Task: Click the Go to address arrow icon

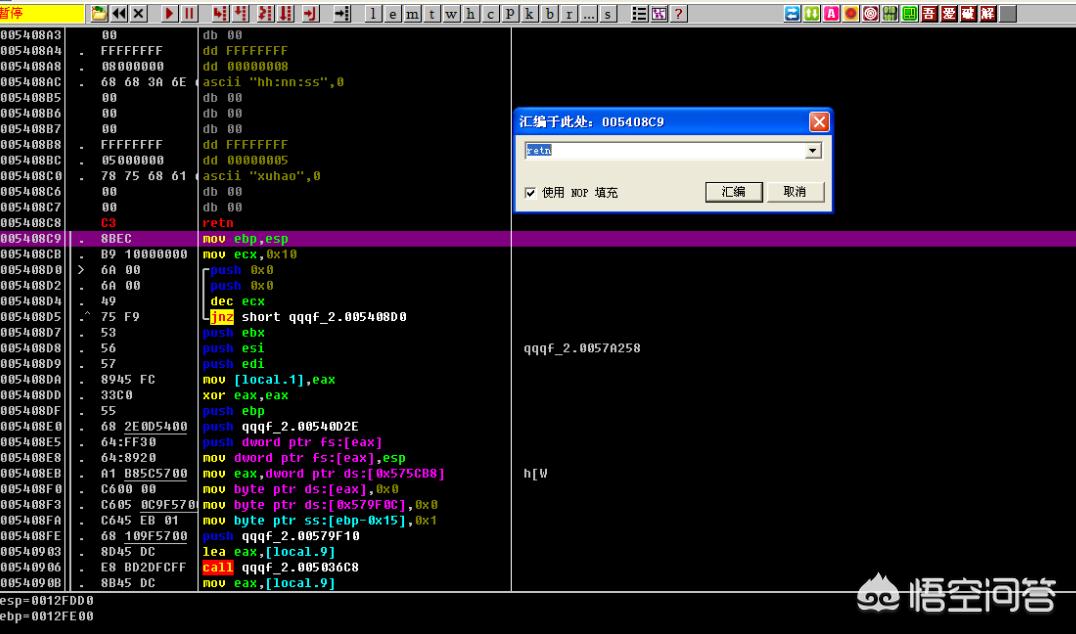Action: point(342,13)
